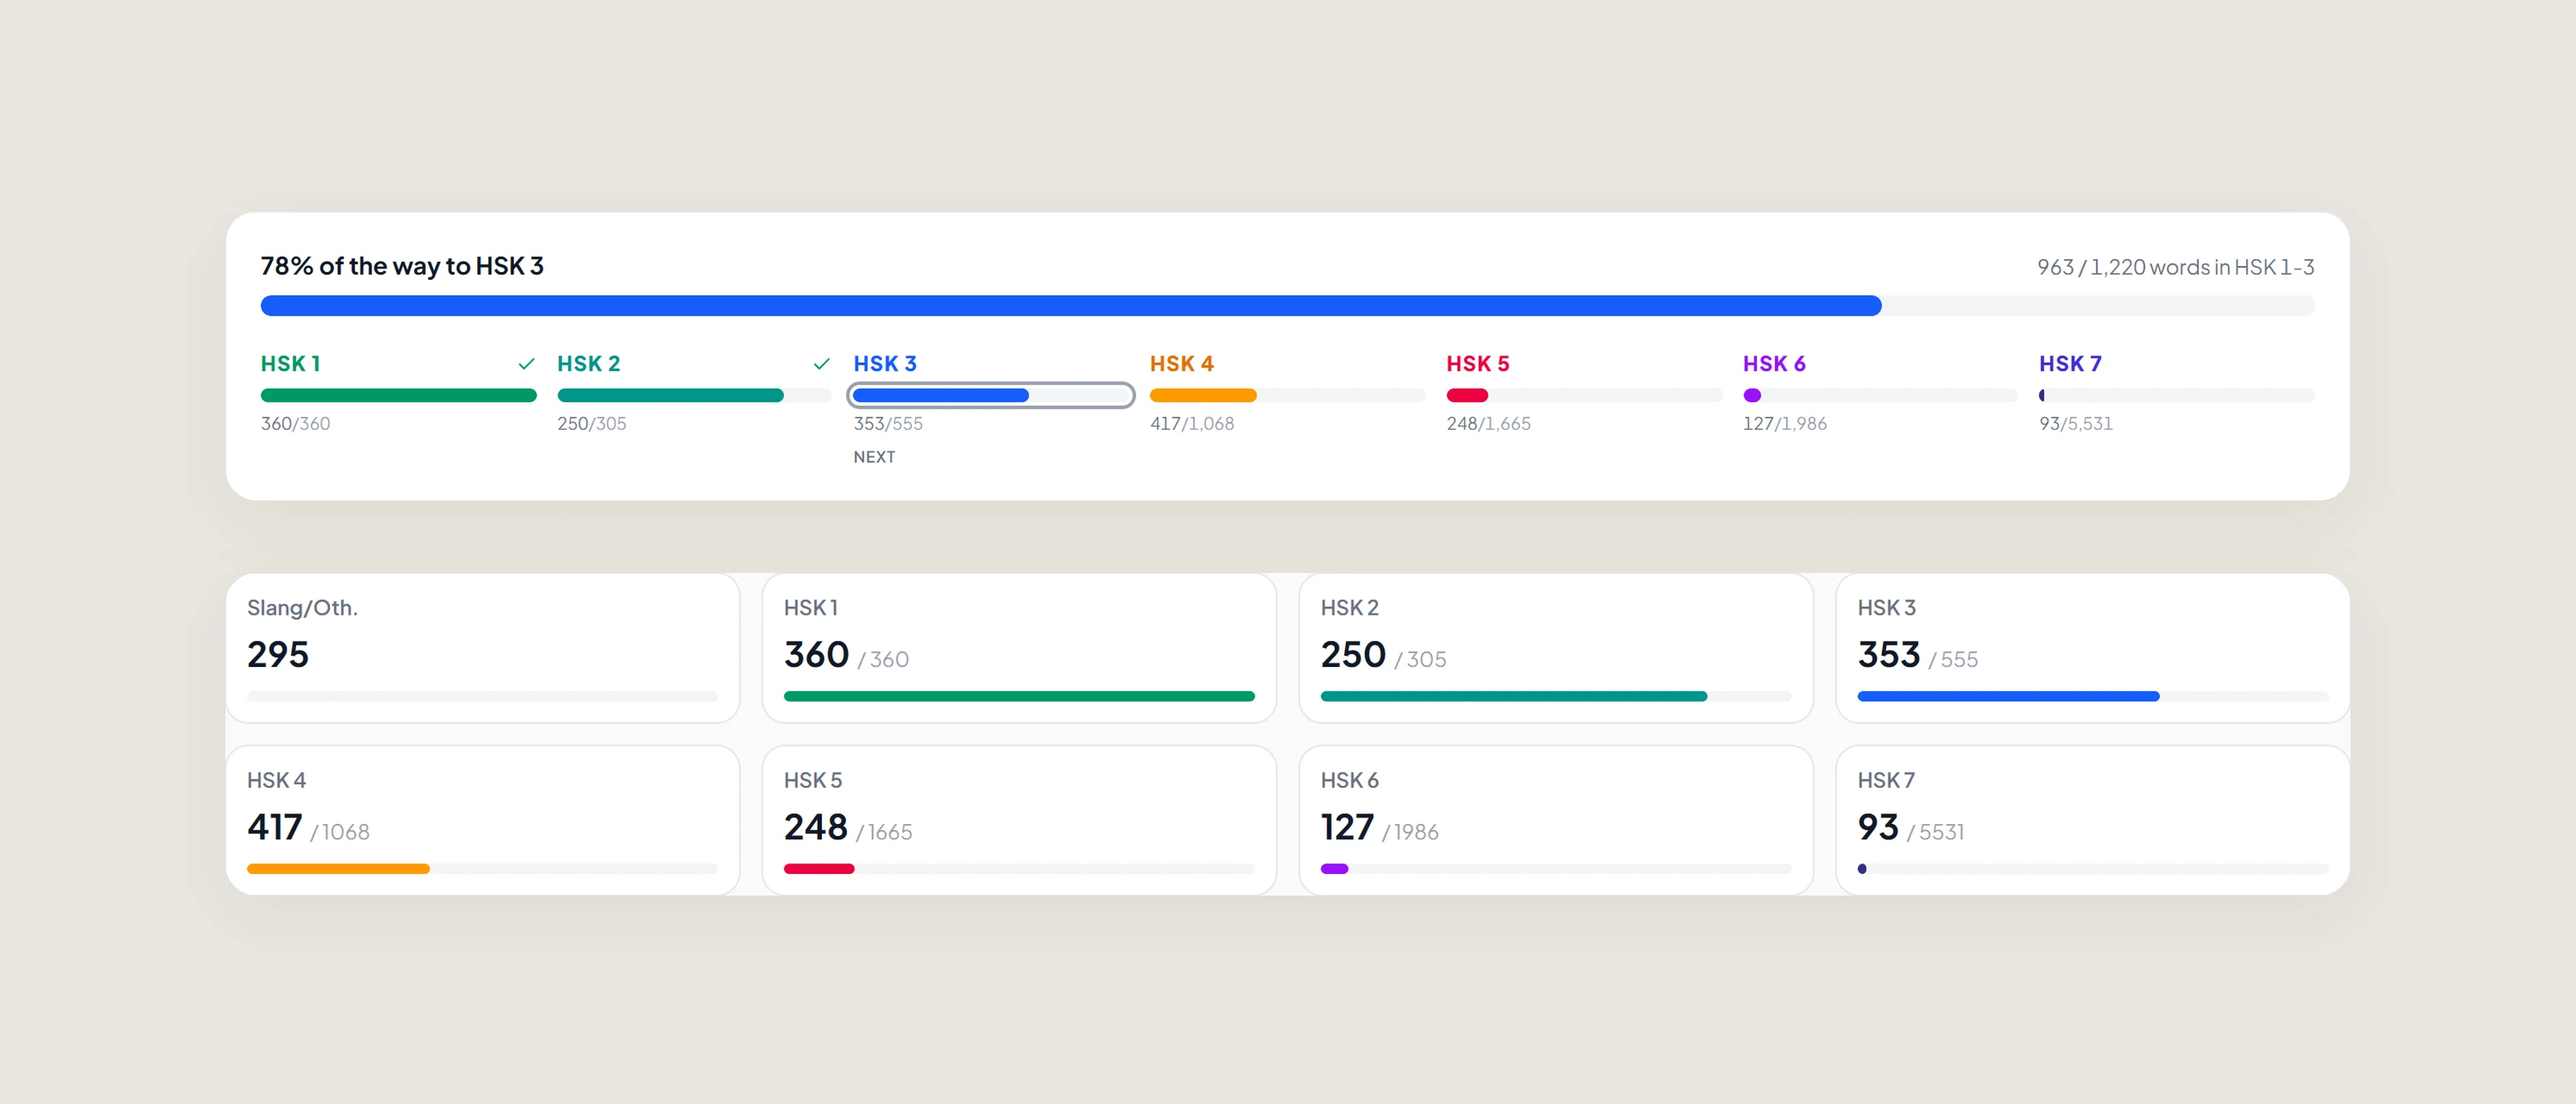Click the NEXT label under HSK 3

coord(874,457)
